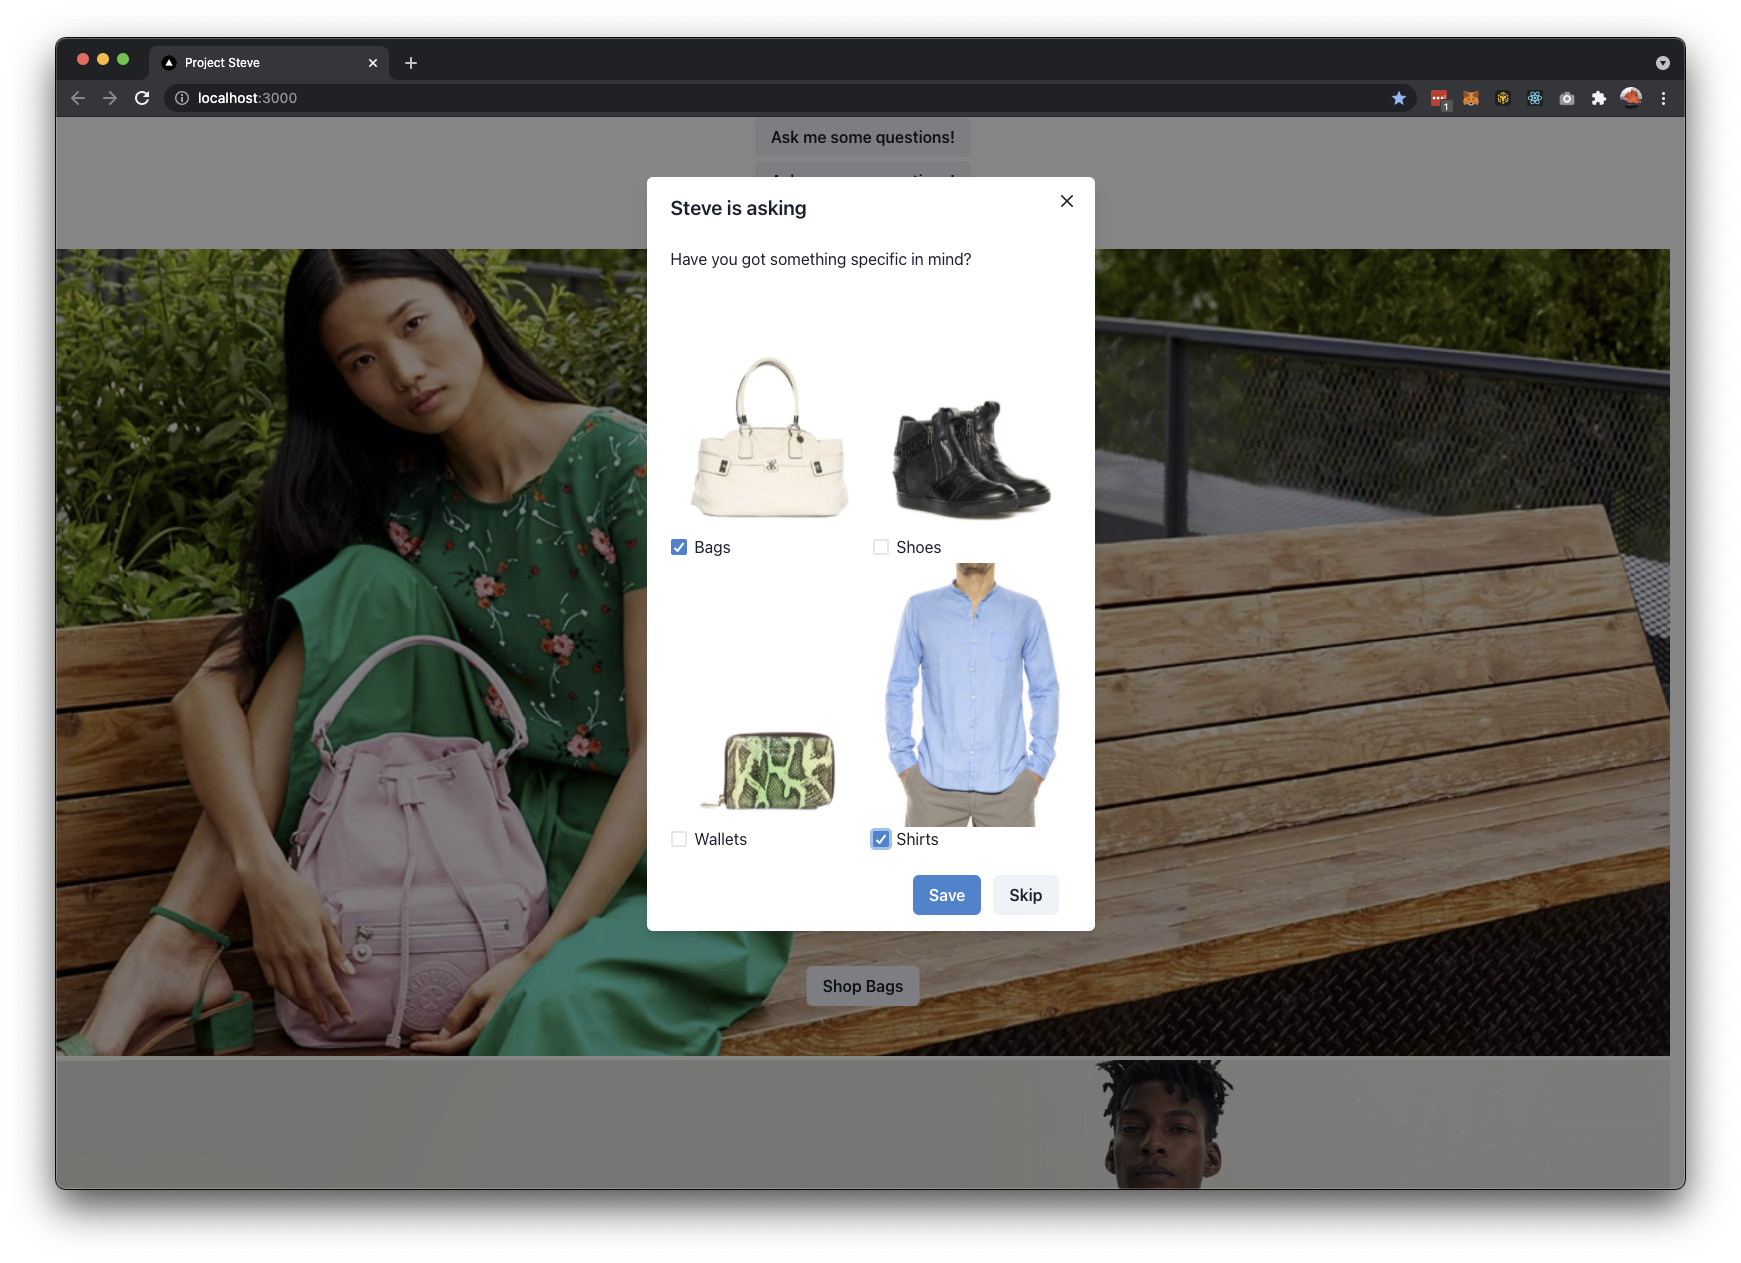Uncheck the Bags checkbox

679,547
